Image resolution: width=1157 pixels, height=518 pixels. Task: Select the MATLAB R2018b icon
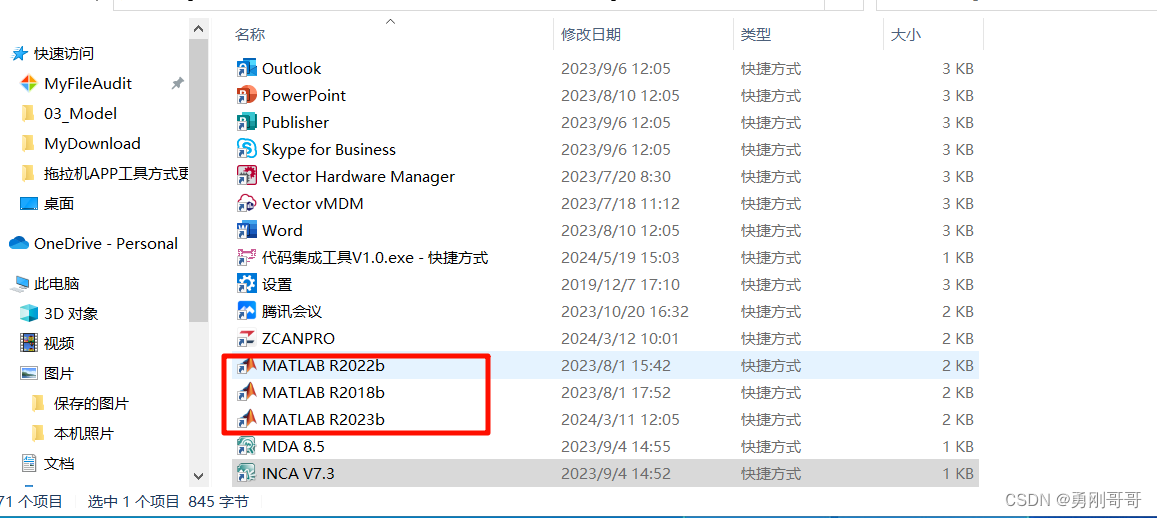246,393
